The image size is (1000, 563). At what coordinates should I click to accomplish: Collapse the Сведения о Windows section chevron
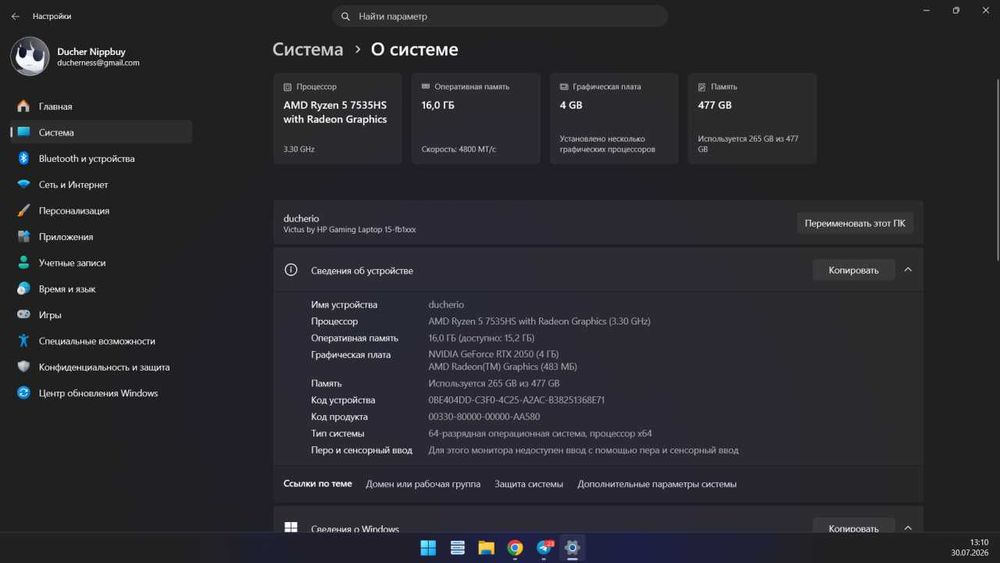908,528
